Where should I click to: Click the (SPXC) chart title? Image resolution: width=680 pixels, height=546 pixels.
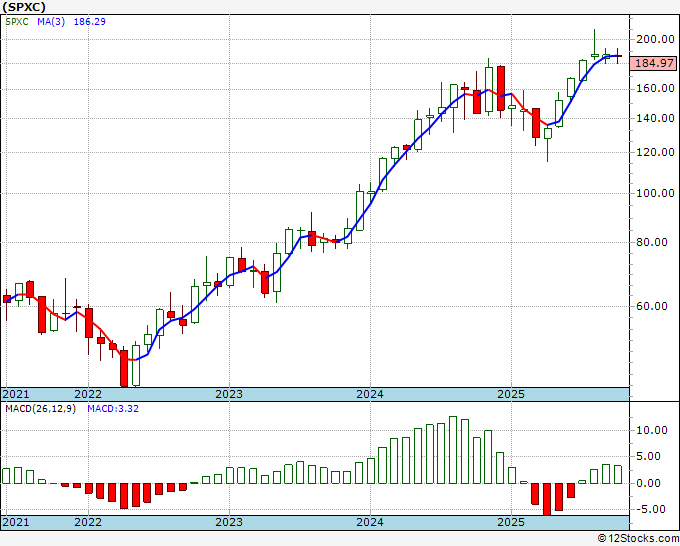(x=24, y=7)
